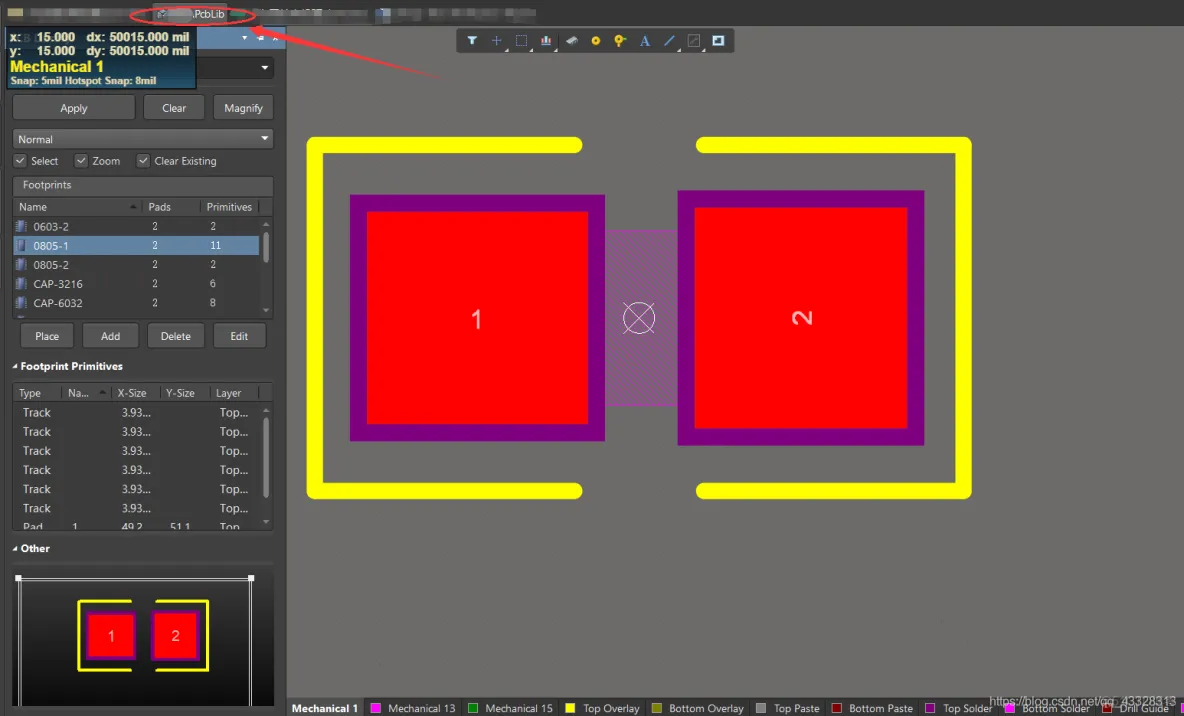Viewport: 1184px width, 716px height.
Task: Select the Place String tool
Action: 645,41
